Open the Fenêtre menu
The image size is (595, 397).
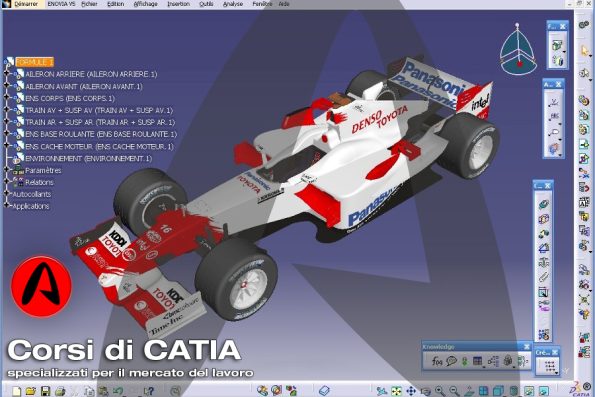(x=262, y=4)
